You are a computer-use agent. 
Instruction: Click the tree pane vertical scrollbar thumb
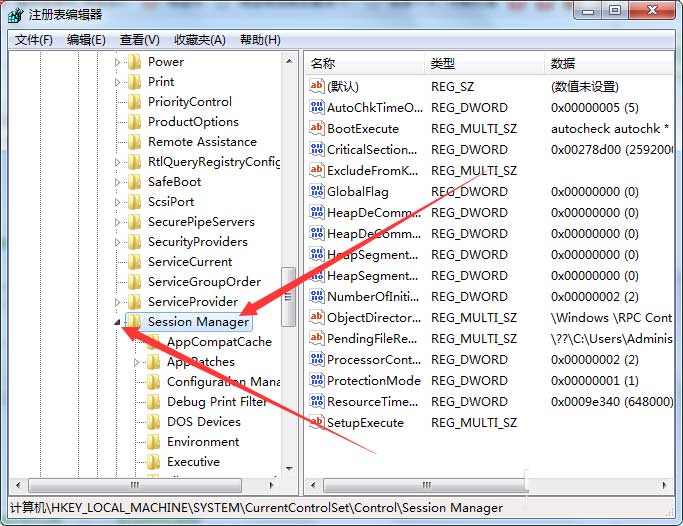click(288, 297)
